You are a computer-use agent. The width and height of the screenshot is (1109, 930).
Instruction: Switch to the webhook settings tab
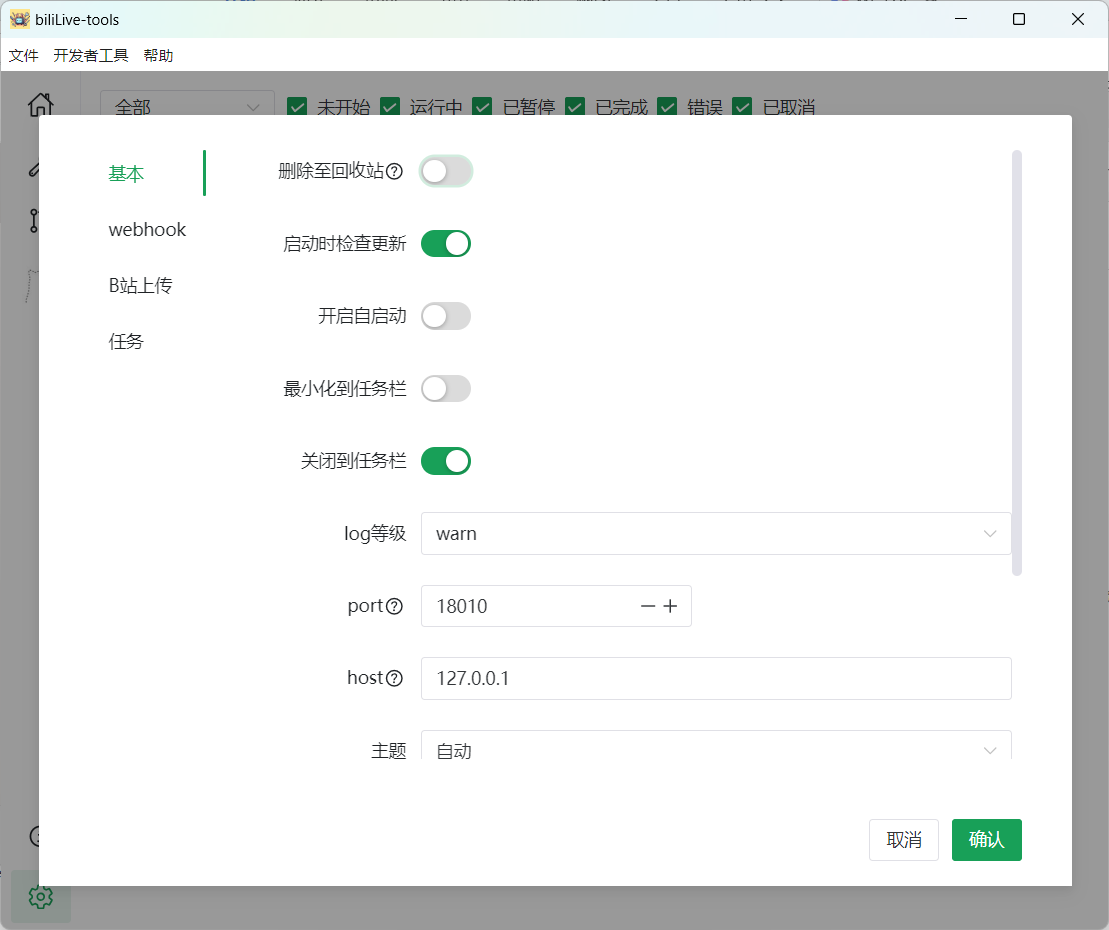coord(147,229)
